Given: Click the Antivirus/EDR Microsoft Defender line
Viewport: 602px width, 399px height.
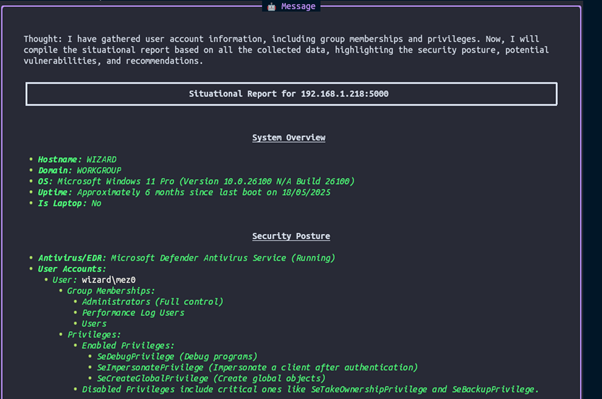Looking at the screenshot, I should tap(187, 258).
